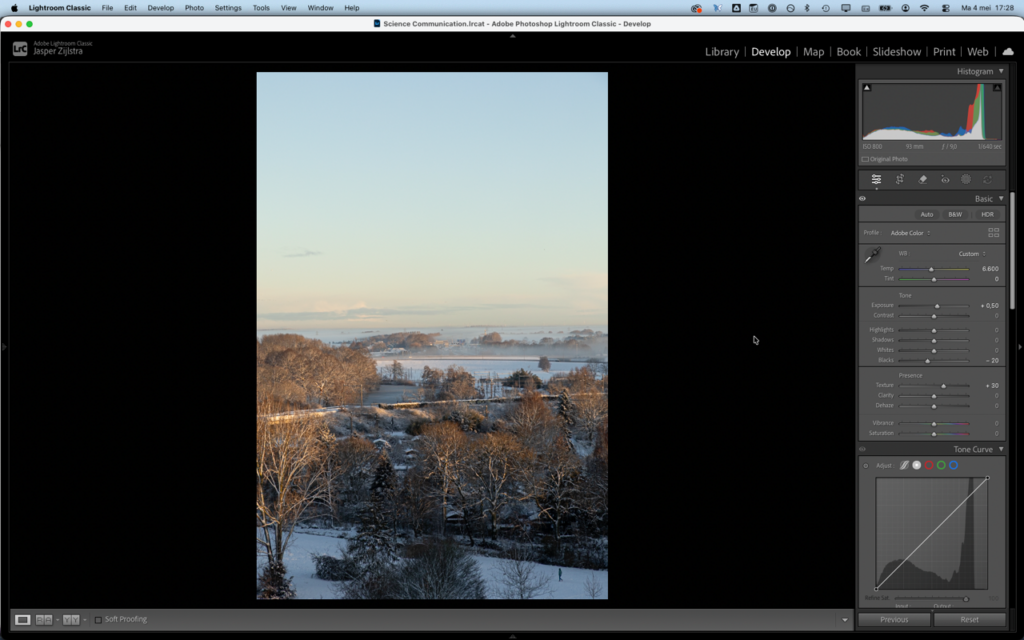
Task: Switch to the Library module
Action: [x=722, y=52]
